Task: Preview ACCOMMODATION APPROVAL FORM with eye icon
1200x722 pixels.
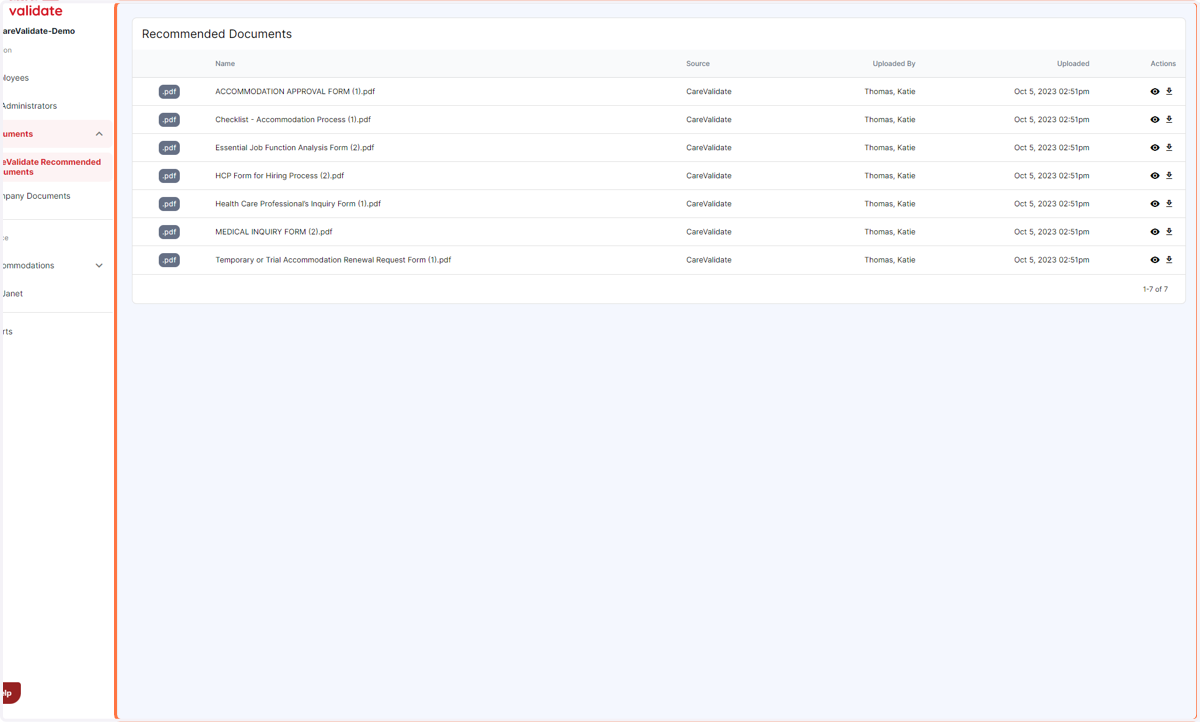Action: click(x=1155, y=92)
